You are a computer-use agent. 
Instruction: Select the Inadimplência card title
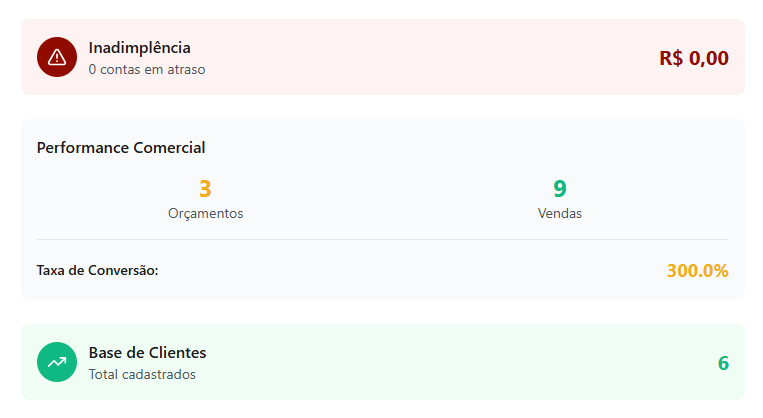pos(139,47)
